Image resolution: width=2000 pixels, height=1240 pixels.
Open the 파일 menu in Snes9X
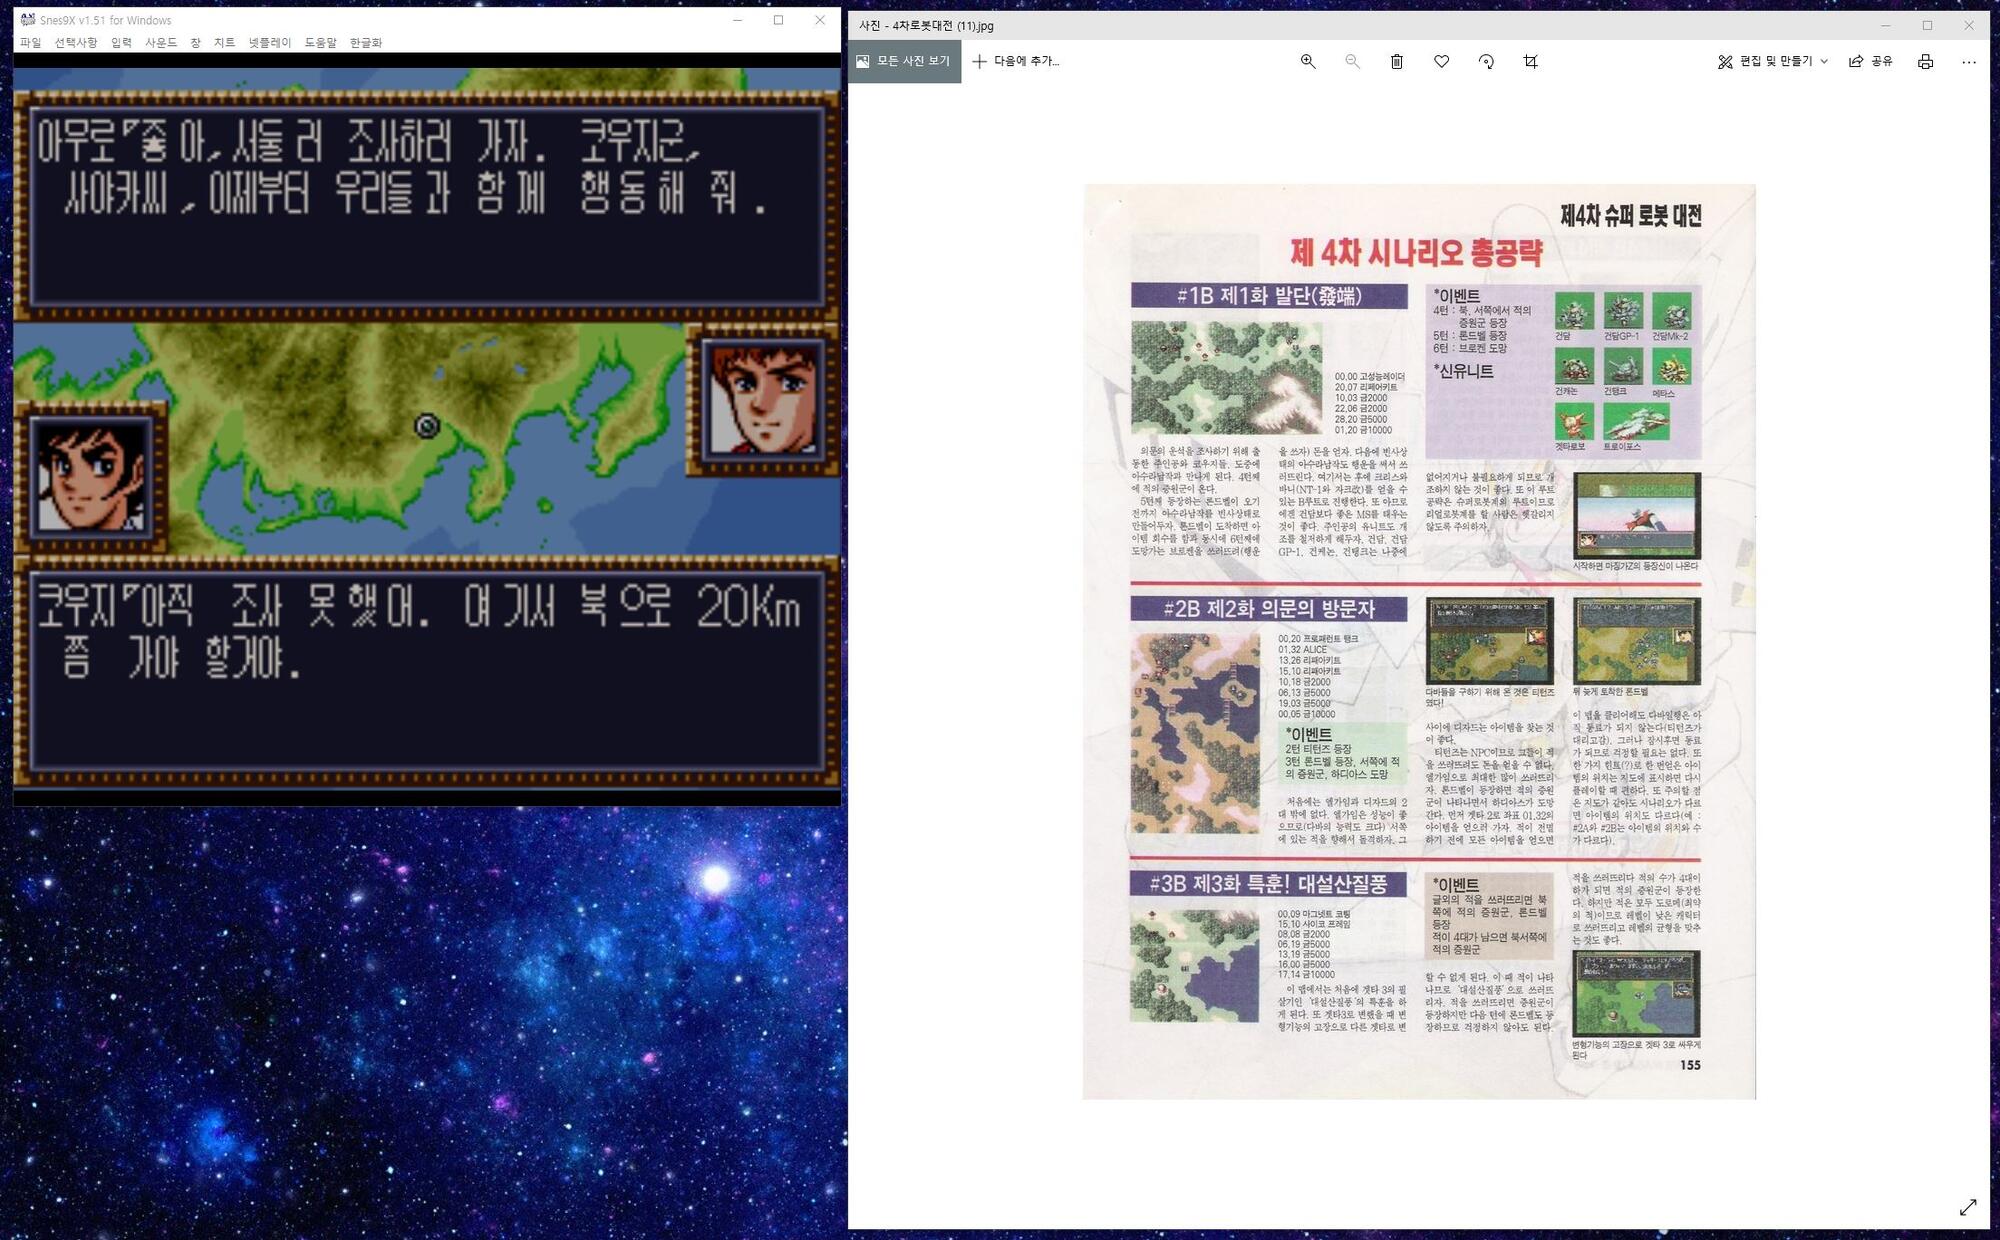[31, 43]
